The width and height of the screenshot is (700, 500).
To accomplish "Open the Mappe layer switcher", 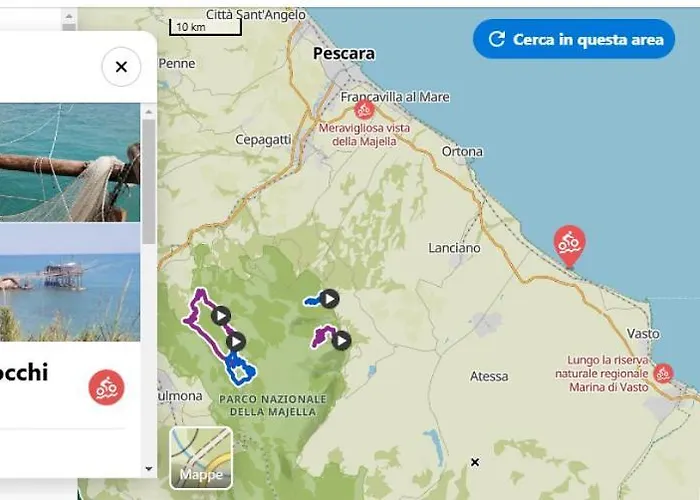I will pyautogui.click(x=201, y=458).
